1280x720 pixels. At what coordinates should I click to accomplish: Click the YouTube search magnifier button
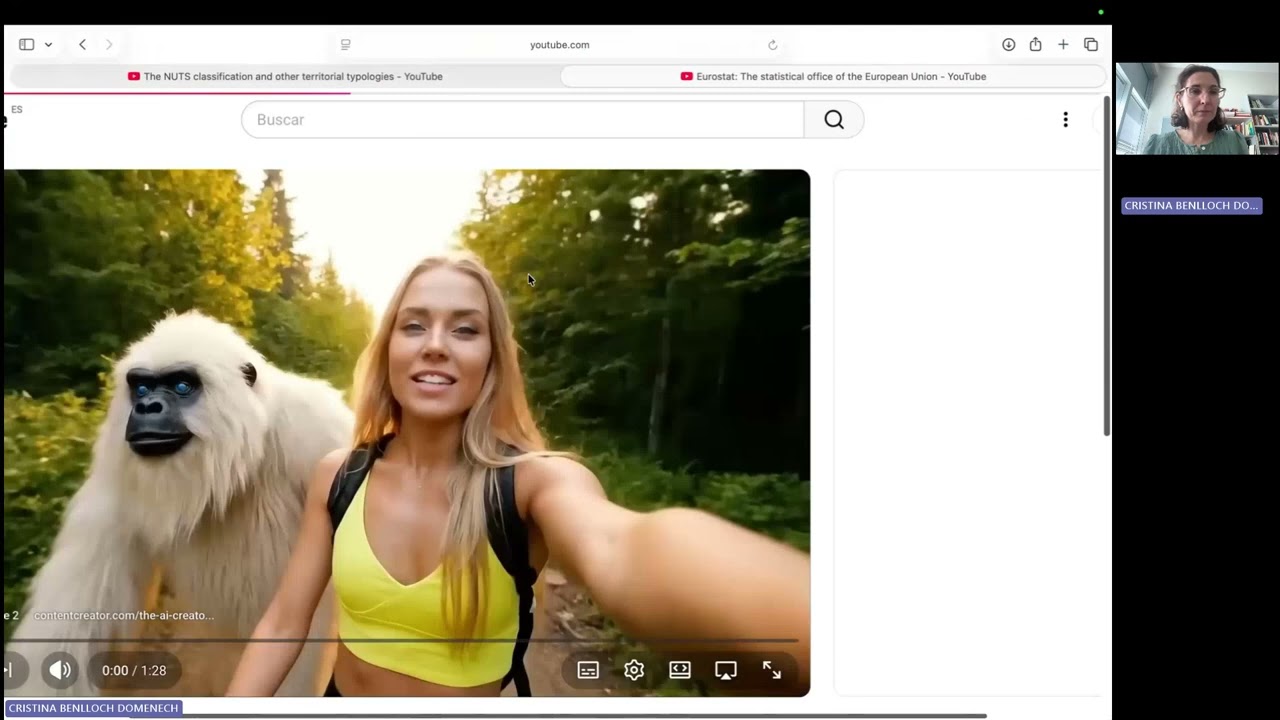tap(834, 120)
